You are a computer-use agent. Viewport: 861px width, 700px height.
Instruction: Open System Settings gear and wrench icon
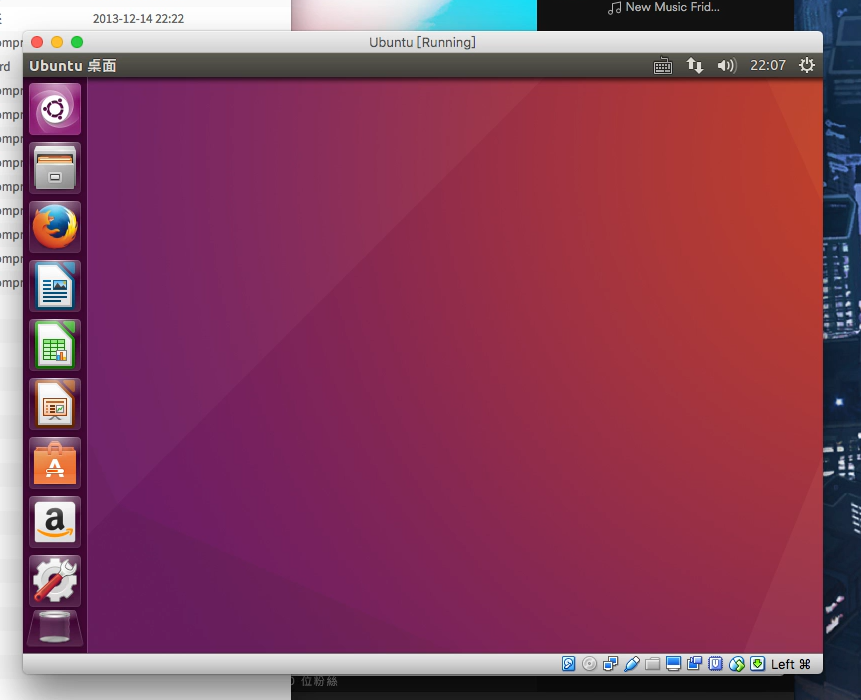click(x=55, y=581)
